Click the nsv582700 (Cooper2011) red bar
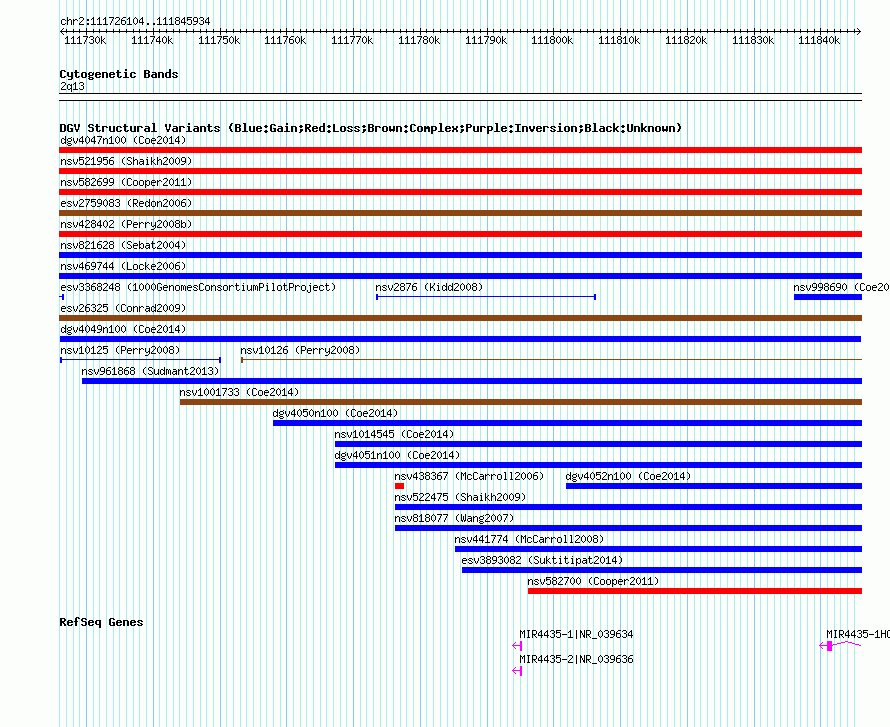 (695, 591)
